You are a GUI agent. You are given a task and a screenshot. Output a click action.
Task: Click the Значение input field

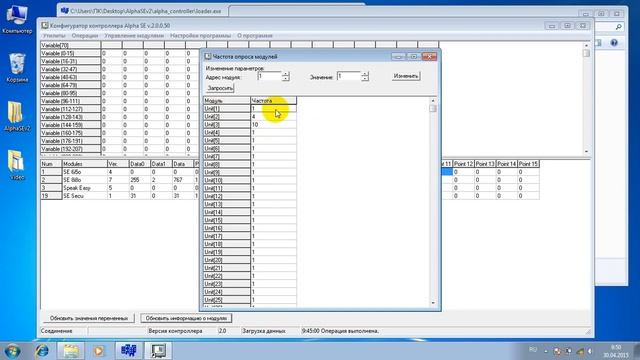pyautogui.click(x=349, y=76)
